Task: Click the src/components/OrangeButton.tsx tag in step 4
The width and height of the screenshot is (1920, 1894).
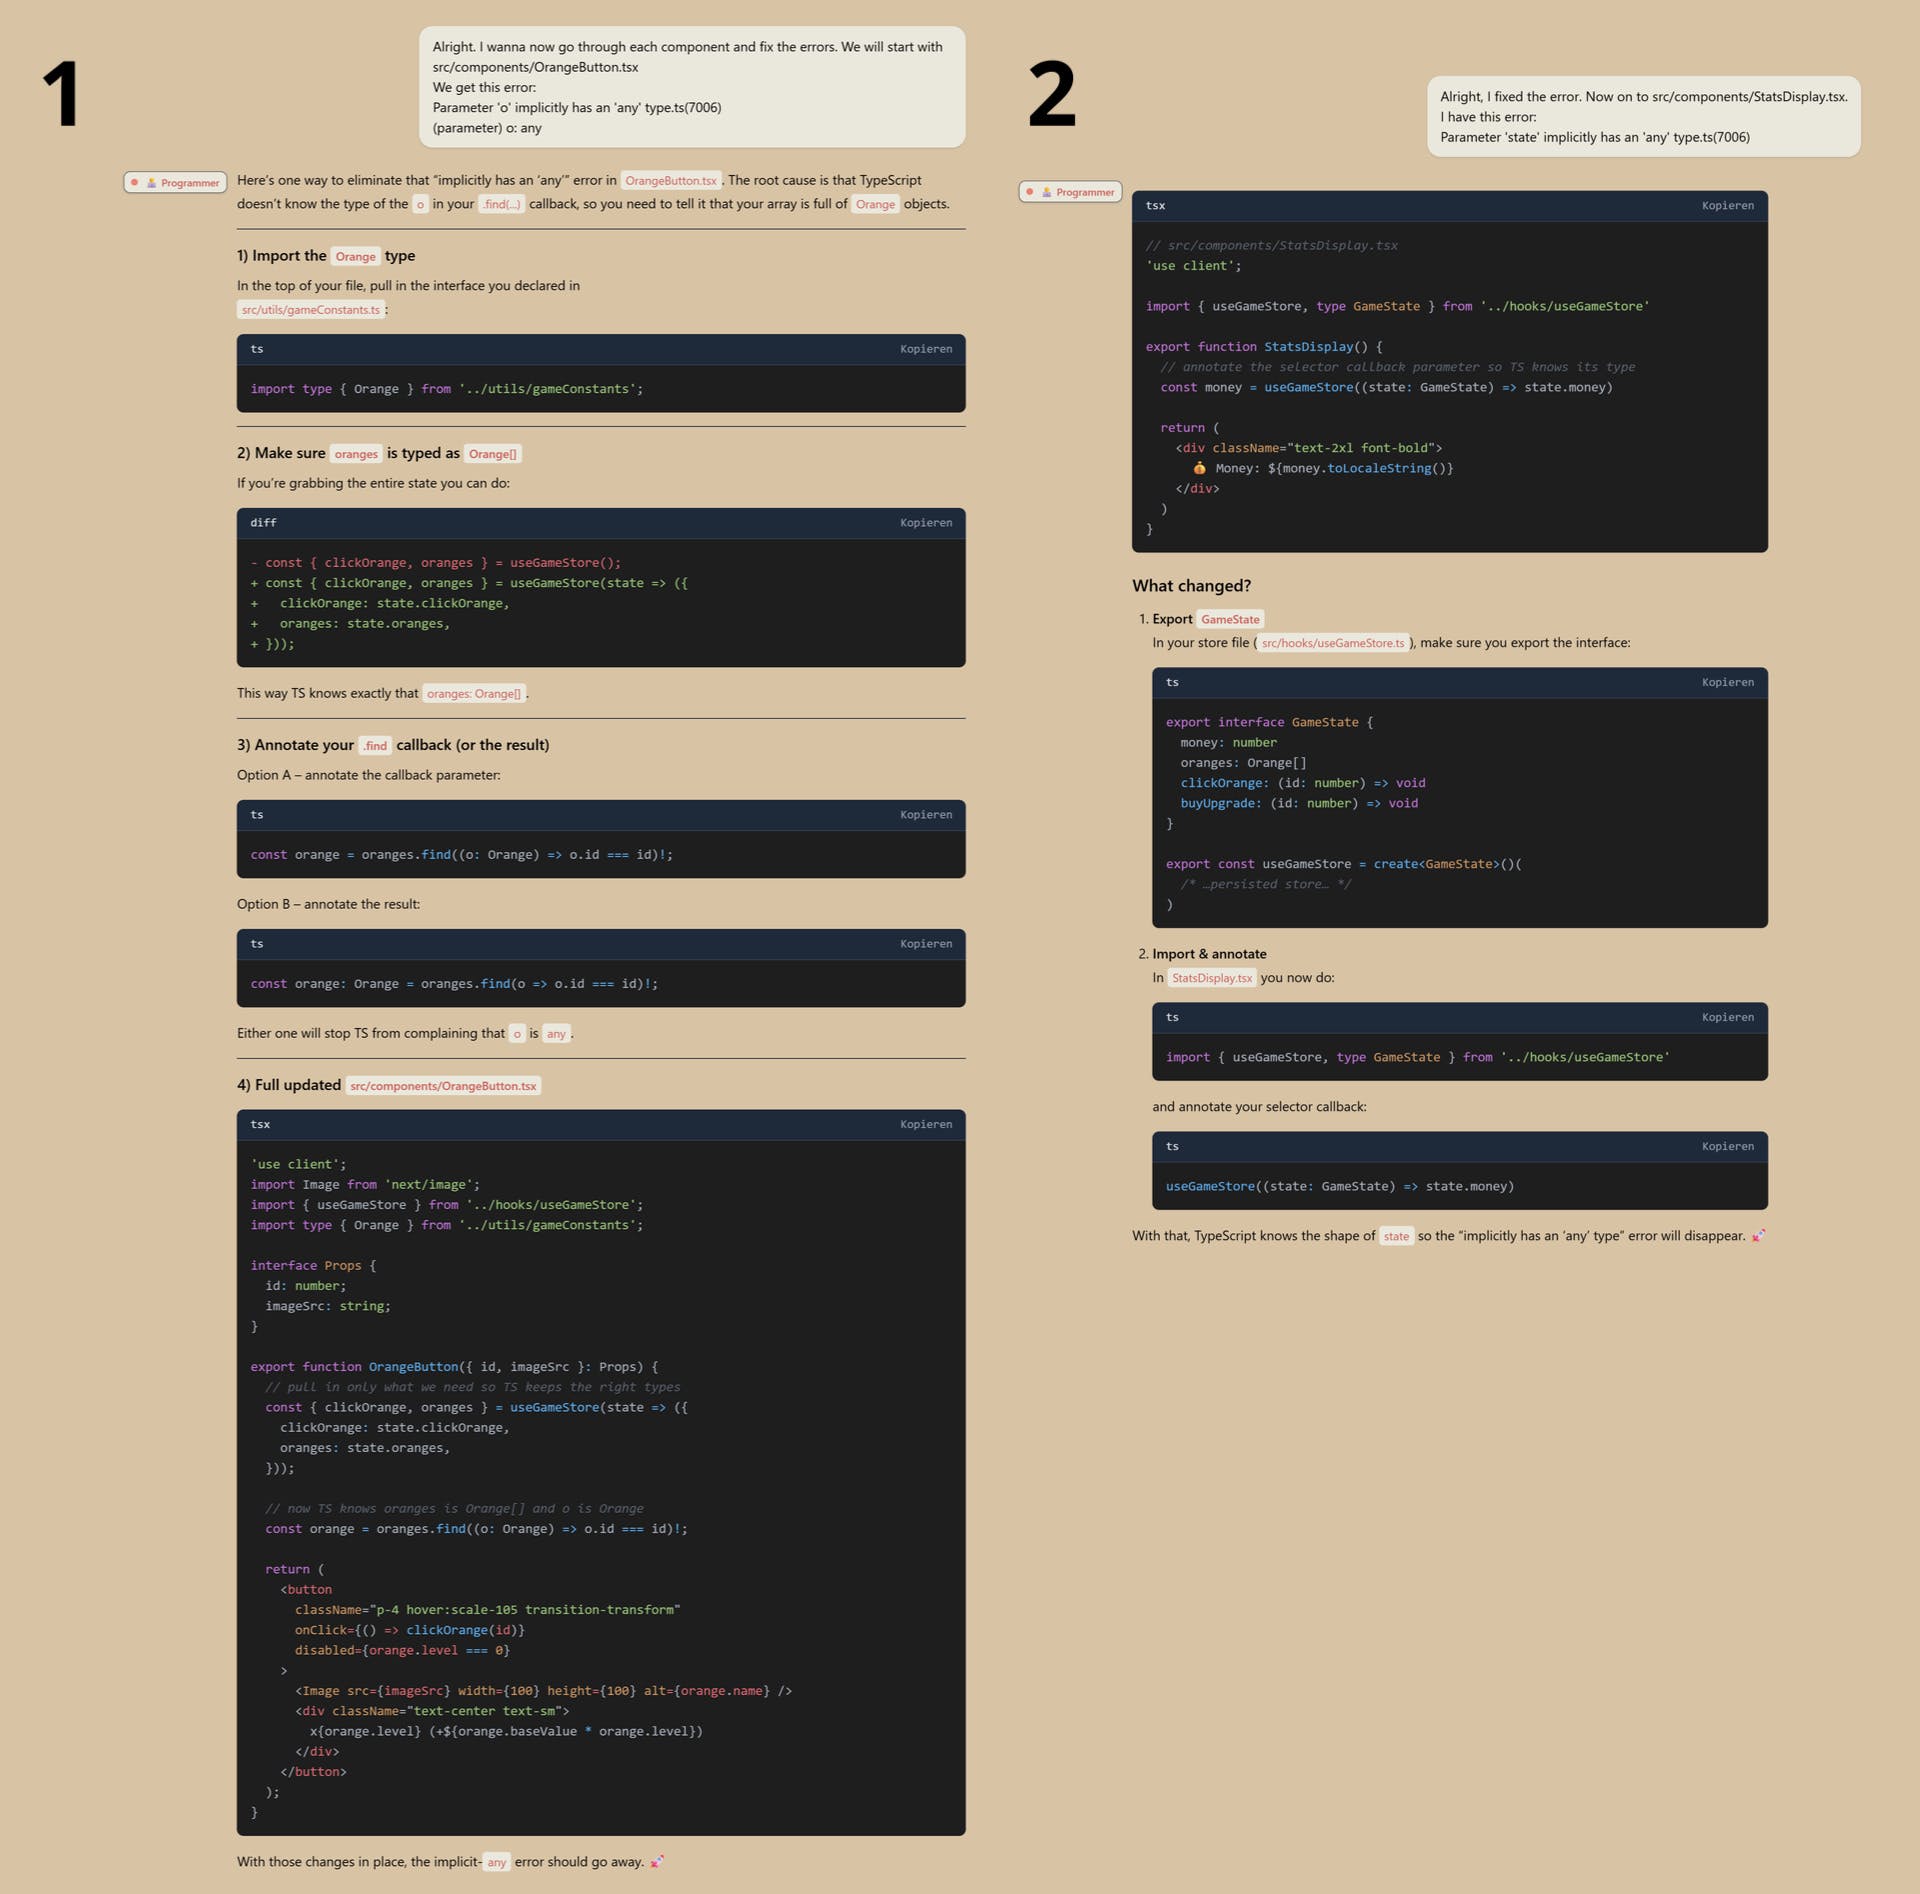Action: 443,1086
